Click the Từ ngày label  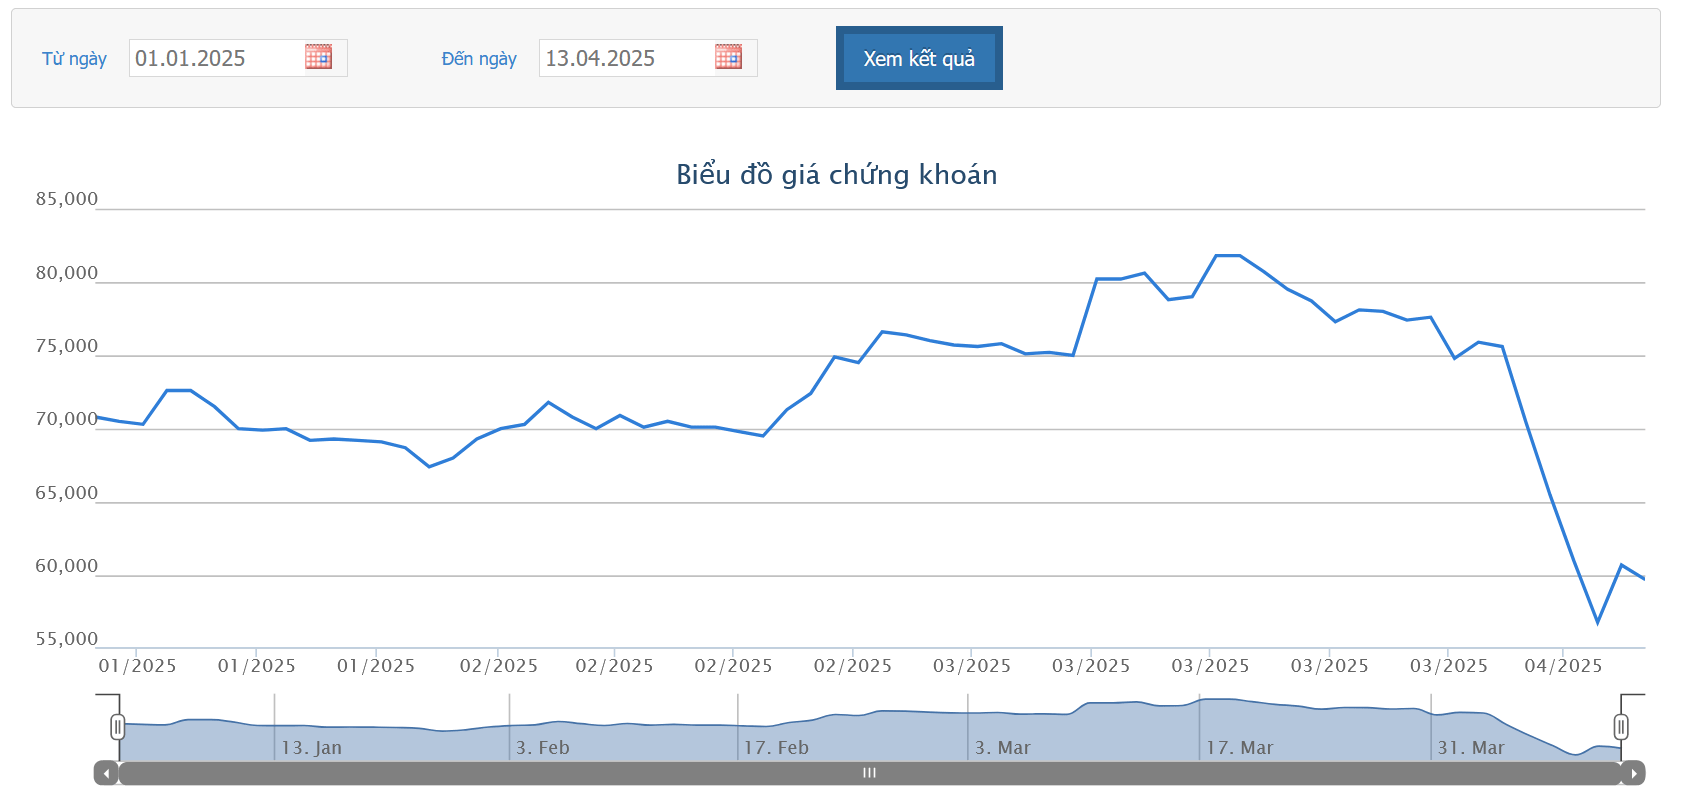coord(74,59)
